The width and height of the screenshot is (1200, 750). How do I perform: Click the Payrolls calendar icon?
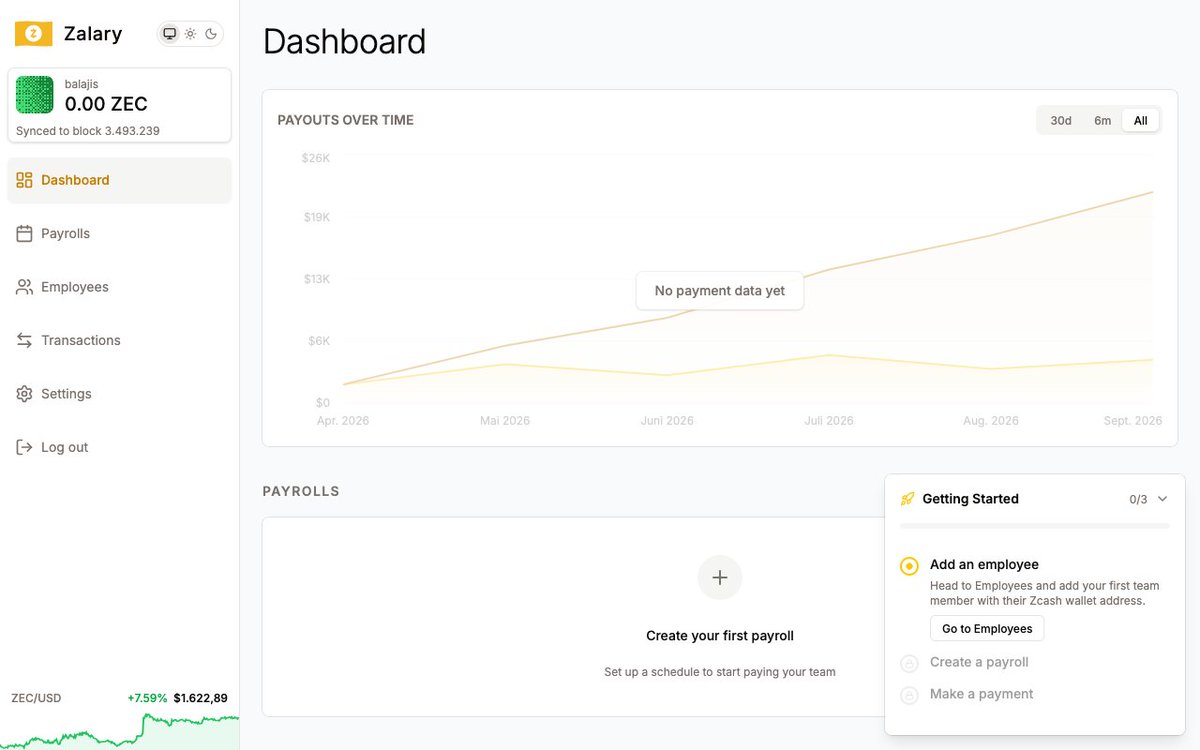tap(24, 233)
